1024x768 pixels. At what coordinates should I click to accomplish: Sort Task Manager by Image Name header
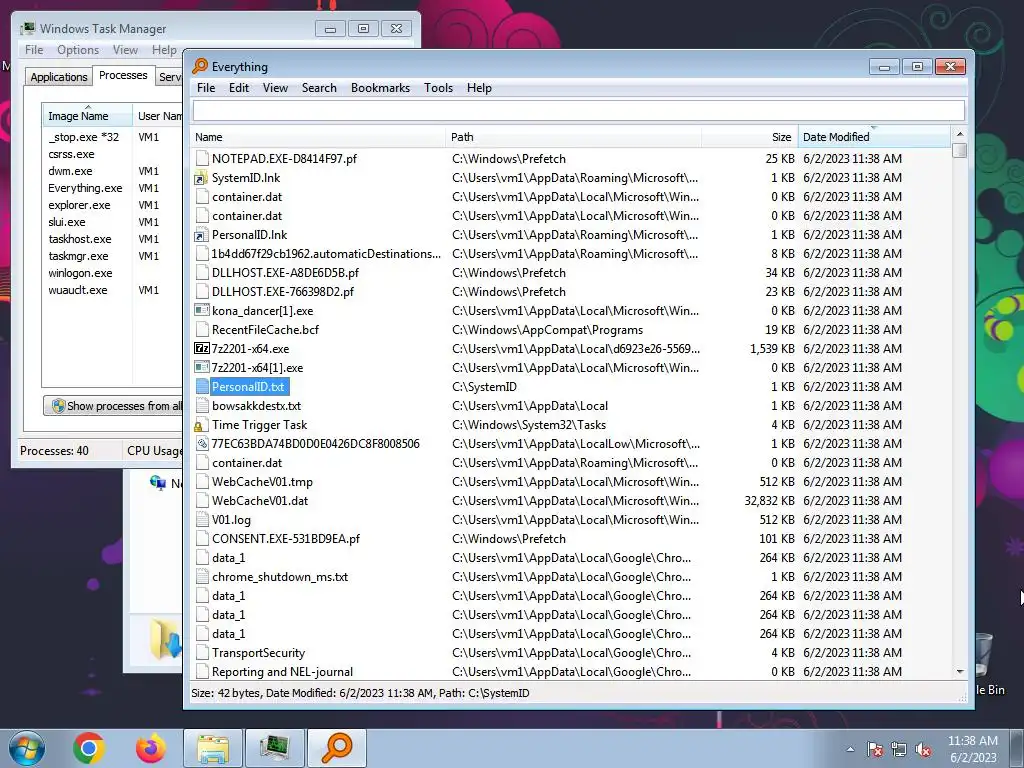pos(87,116)
